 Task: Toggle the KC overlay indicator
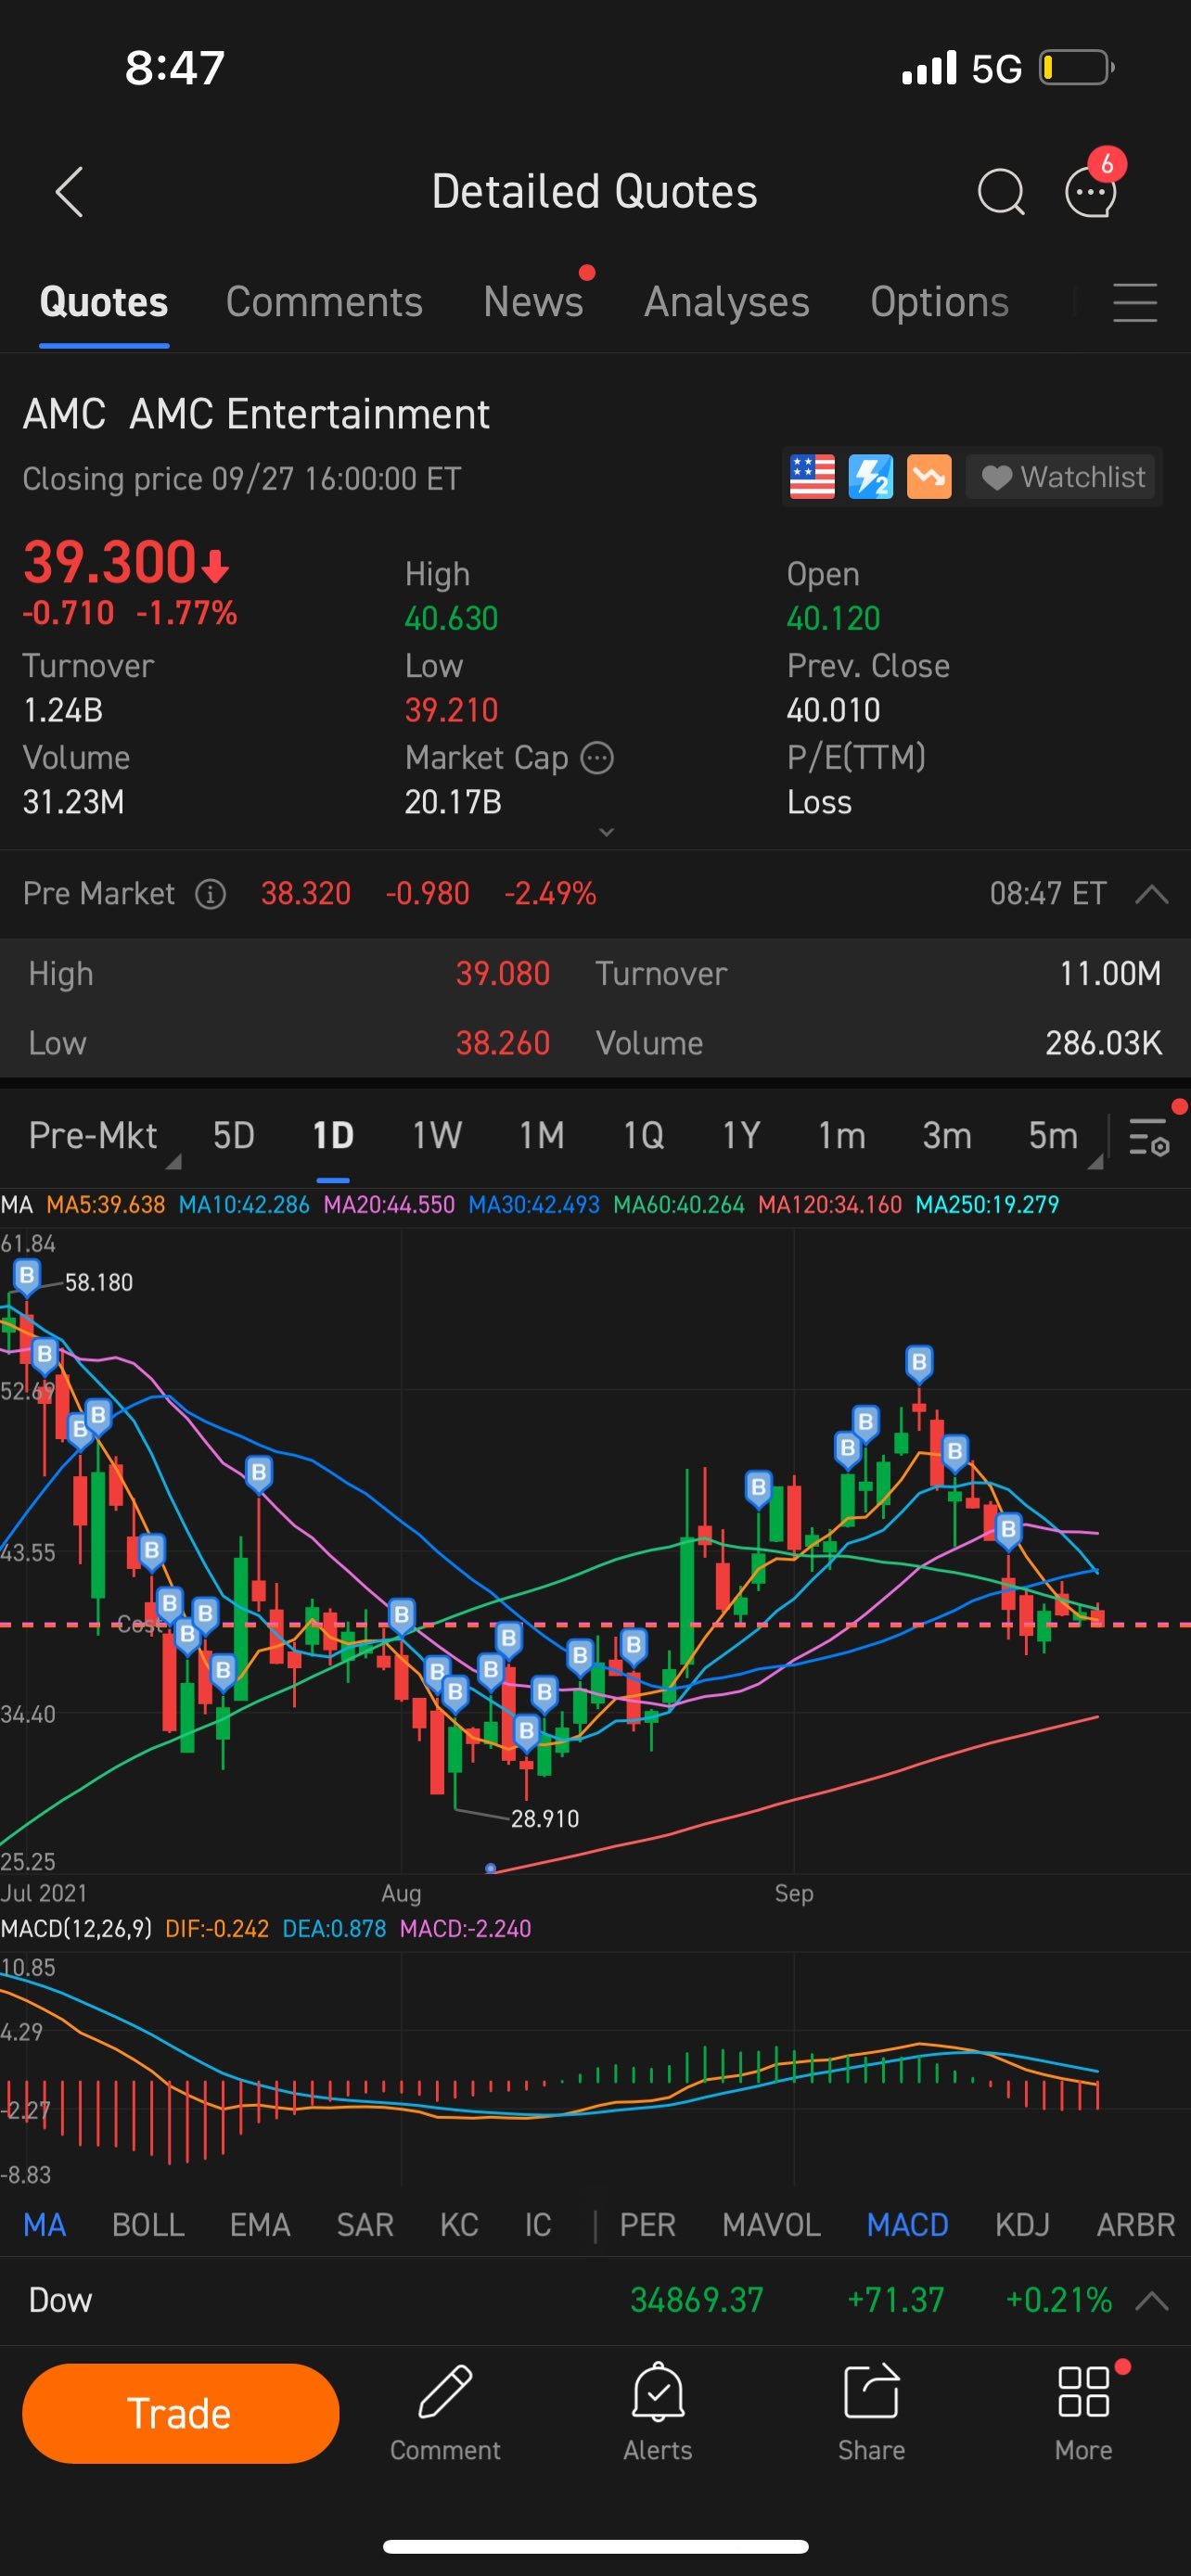coord(459,2225)
